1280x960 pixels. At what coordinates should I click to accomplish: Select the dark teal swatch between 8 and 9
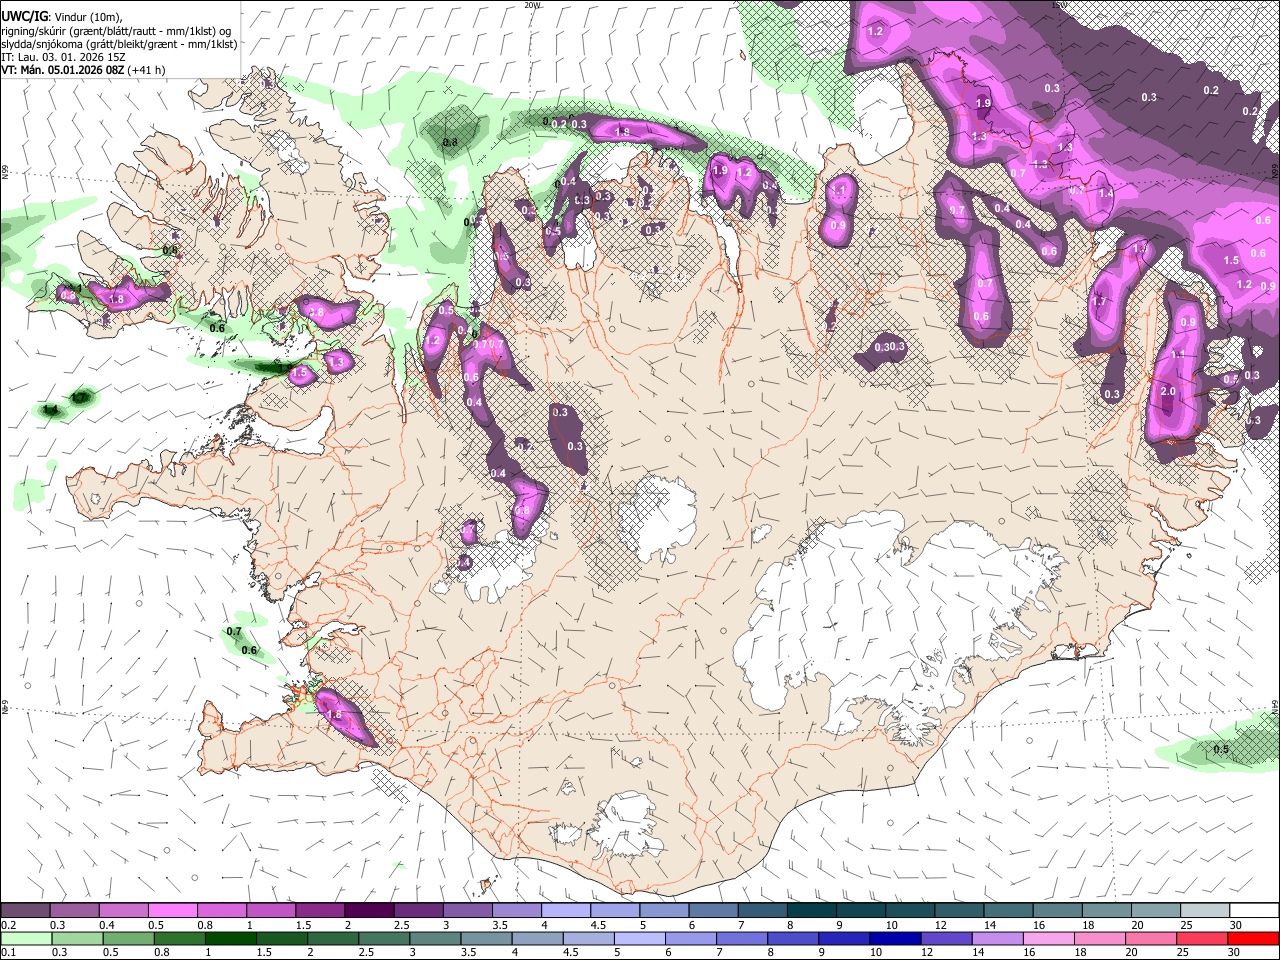812,911
